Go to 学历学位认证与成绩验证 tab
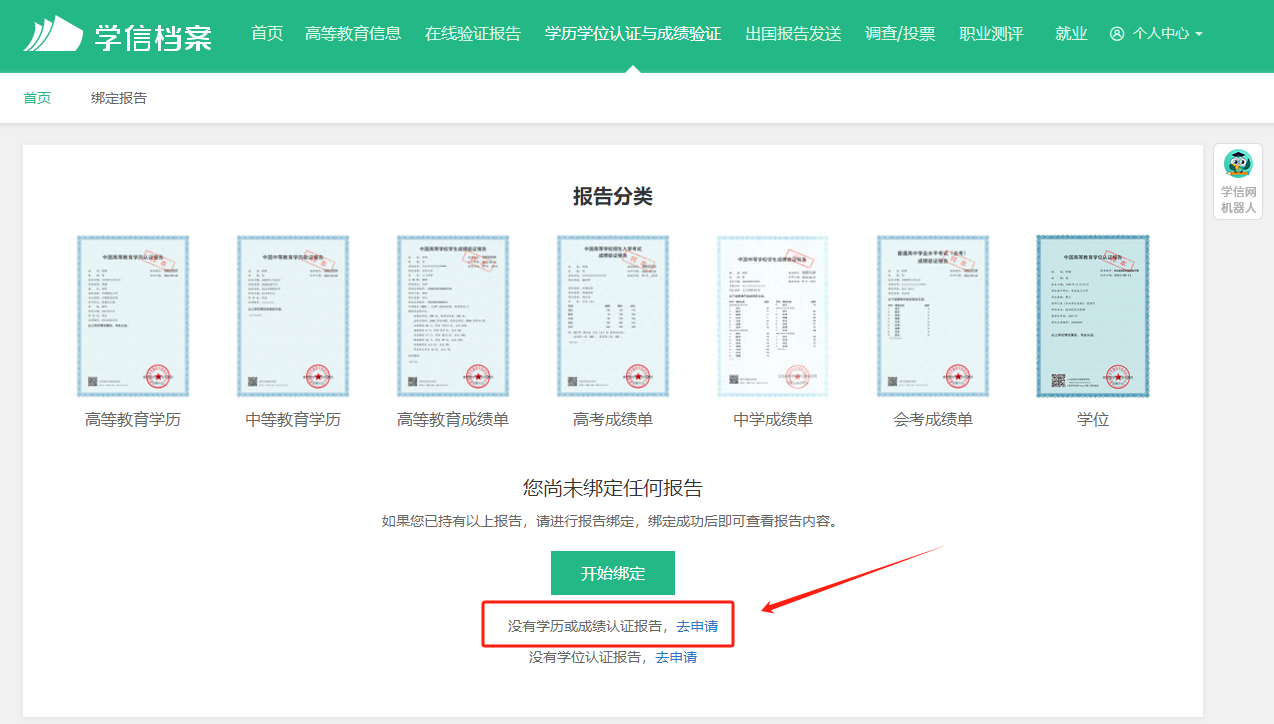 (633, 34)
